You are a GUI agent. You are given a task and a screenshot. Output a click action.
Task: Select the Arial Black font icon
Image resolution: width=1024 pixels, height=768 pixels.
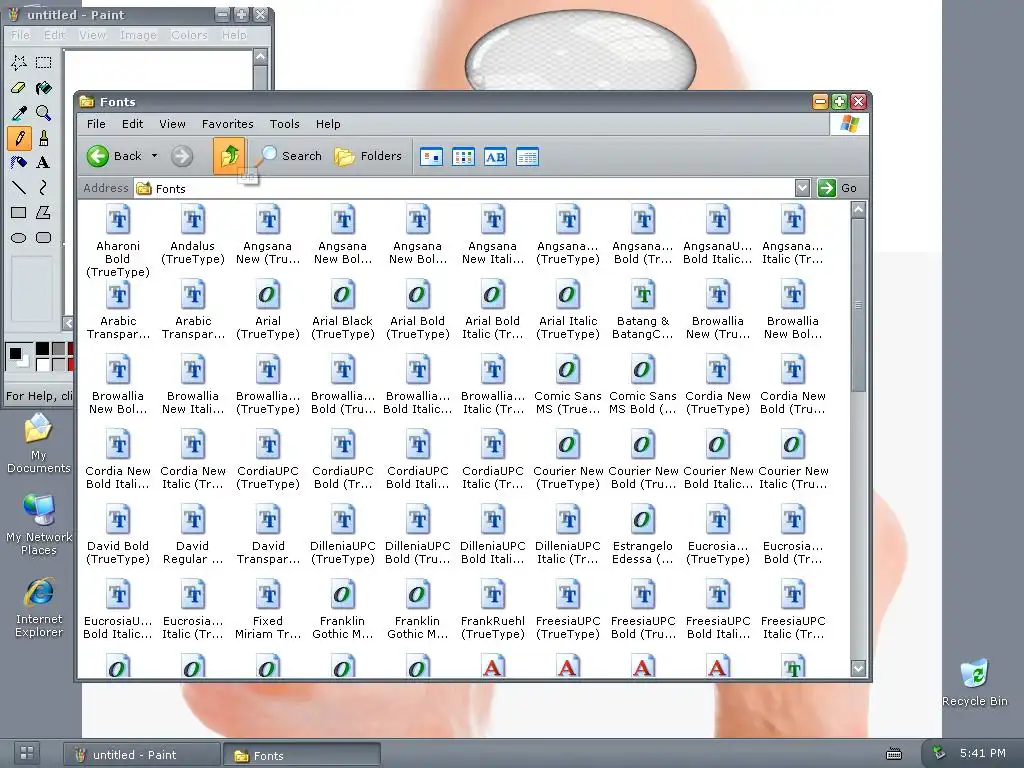coord(343,295)
